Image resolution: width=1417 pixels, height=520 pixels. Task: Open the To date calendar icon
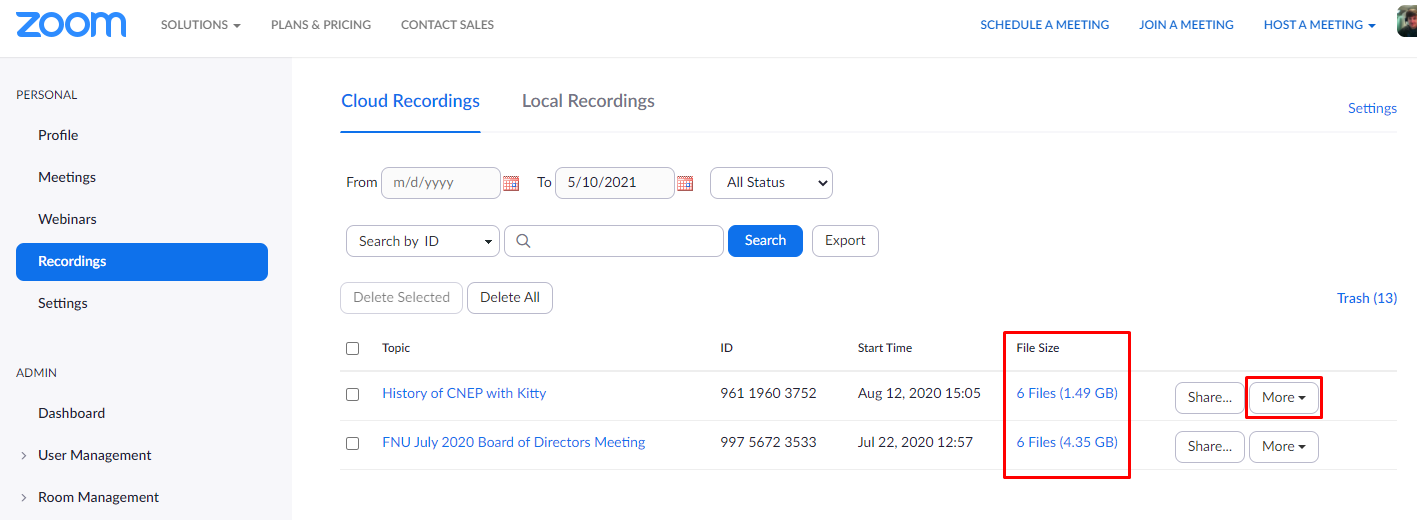point(685,183)
